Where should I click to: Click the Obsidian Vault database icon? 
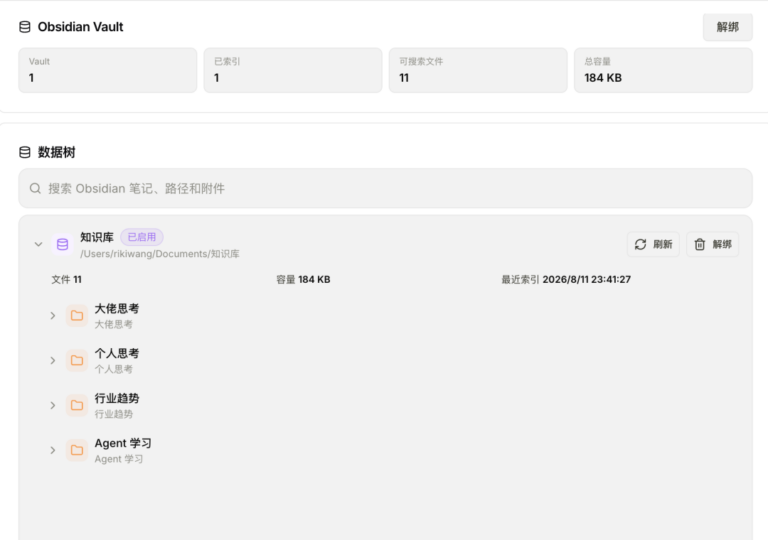coord(24,27)
